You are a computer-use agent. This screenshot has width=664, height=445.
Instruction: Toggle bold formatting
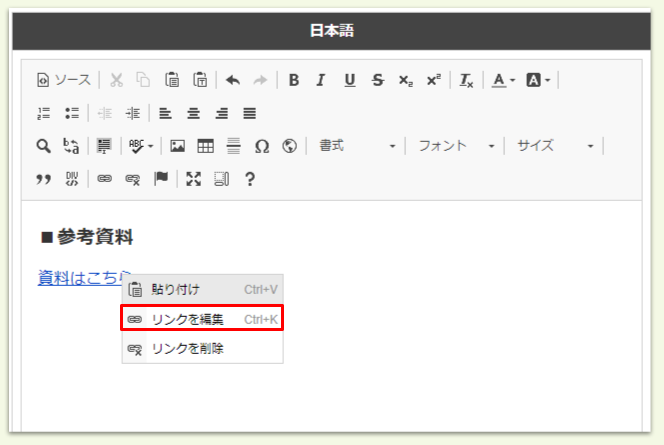pyautogui.click(x=293, y=80)
